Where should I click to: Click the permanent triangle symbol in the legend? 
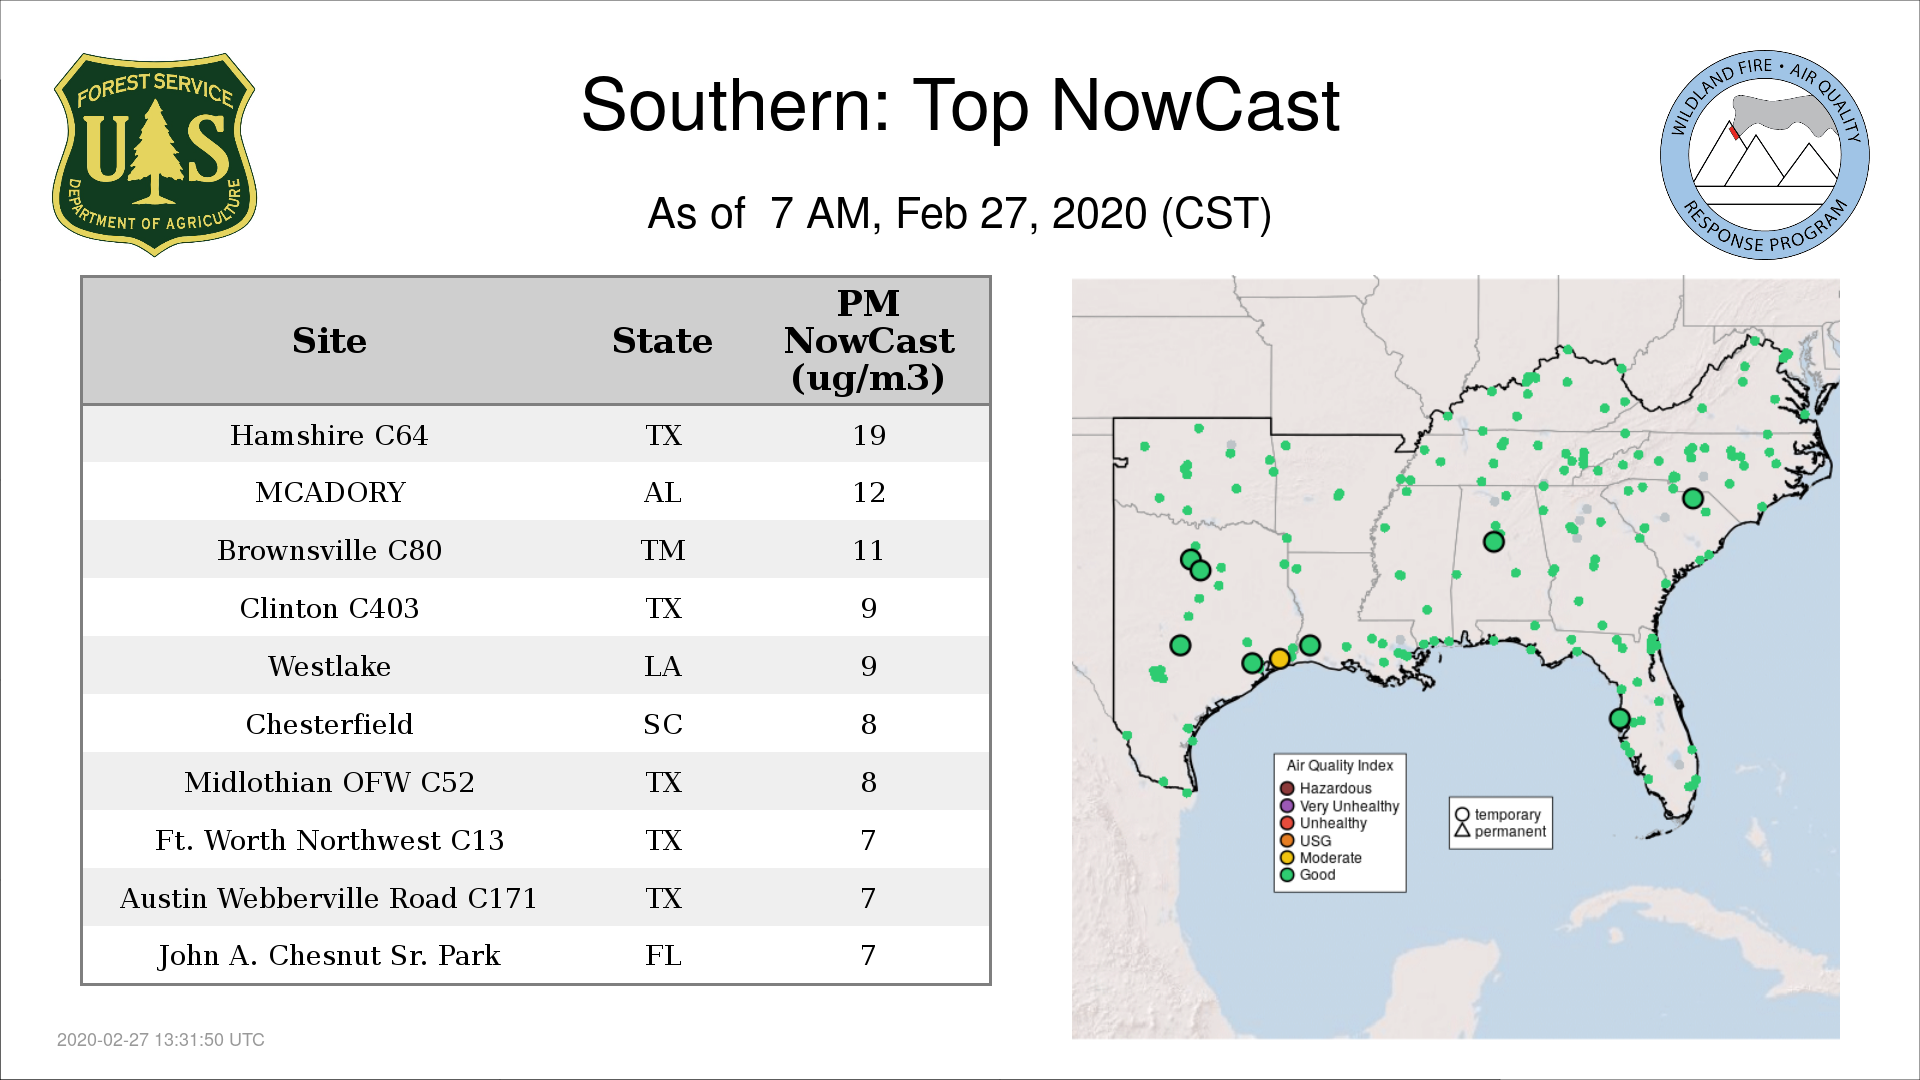coord(1462,831)
